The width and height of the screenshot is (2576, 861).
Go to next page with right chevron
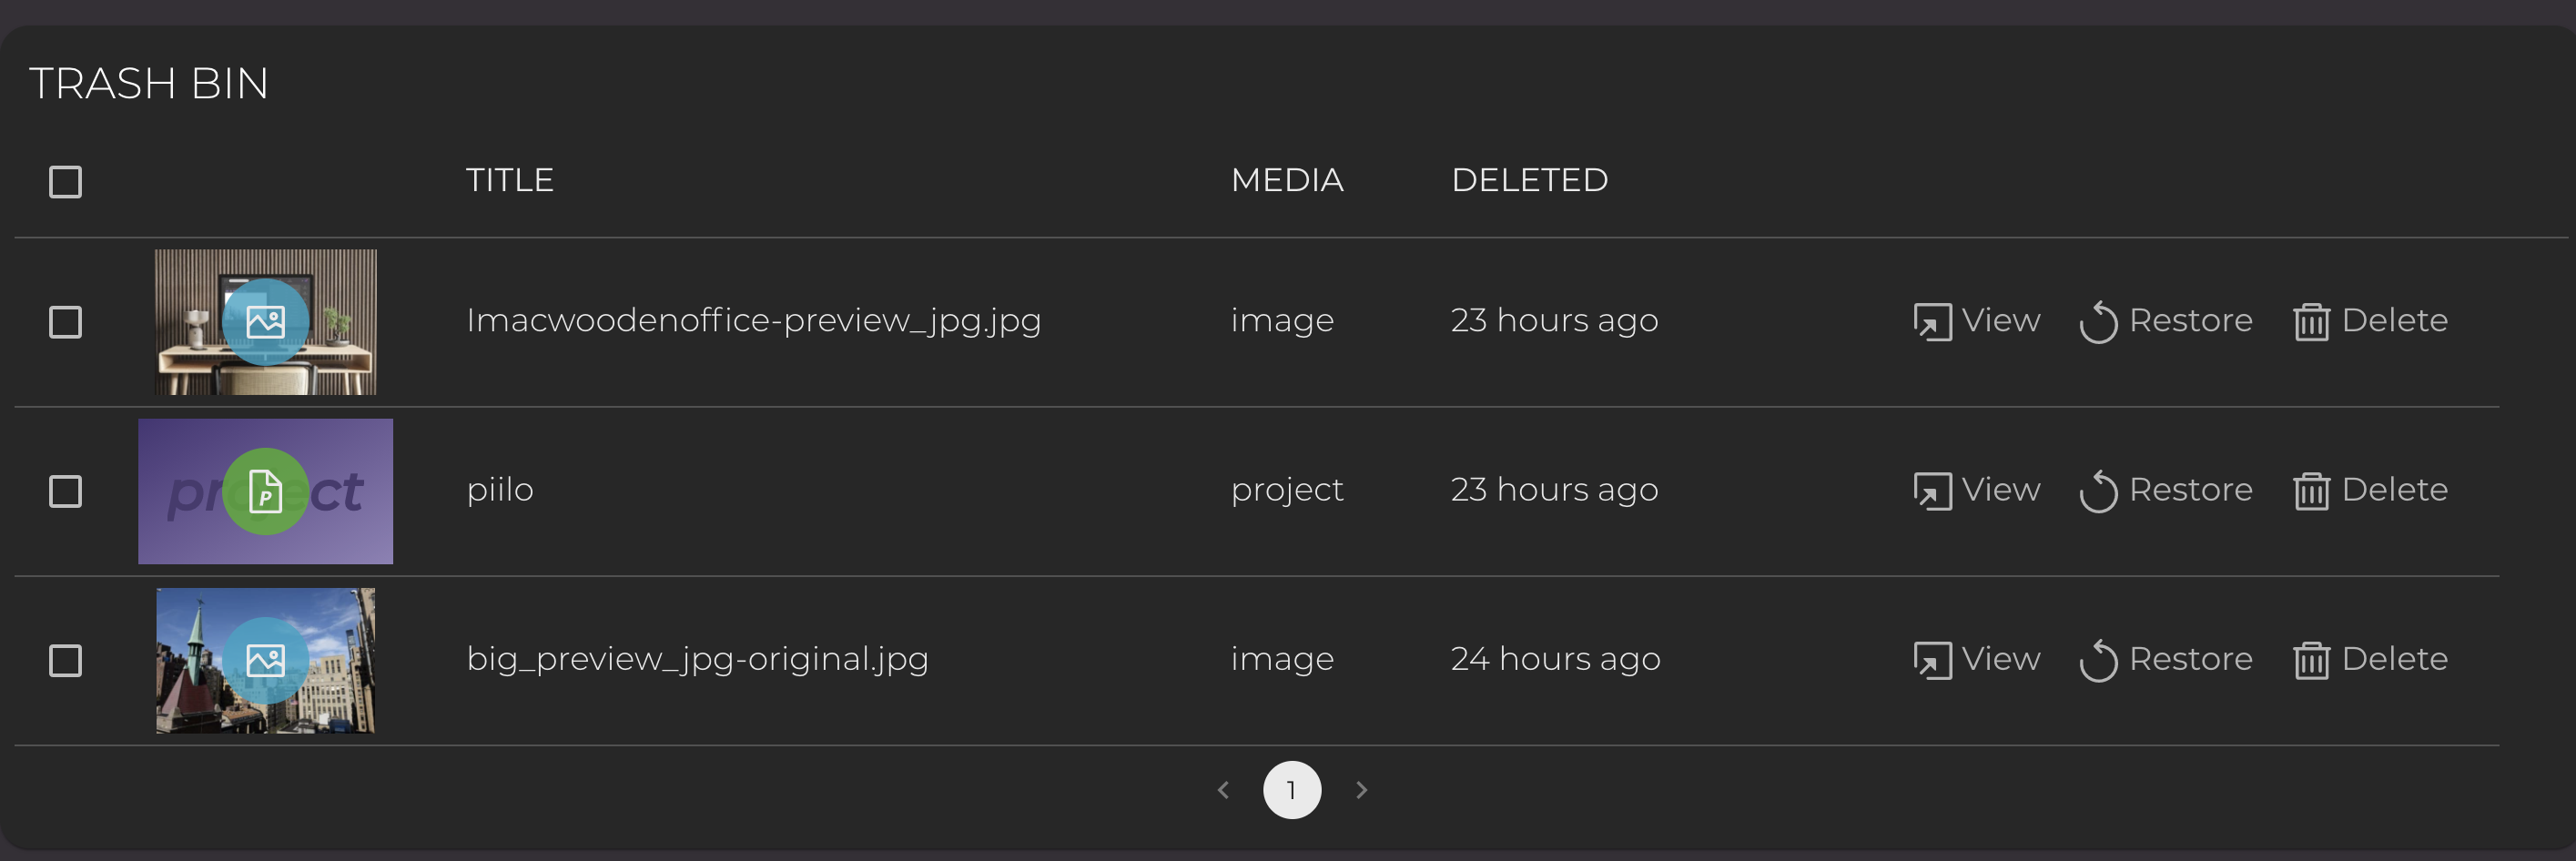1361,790
